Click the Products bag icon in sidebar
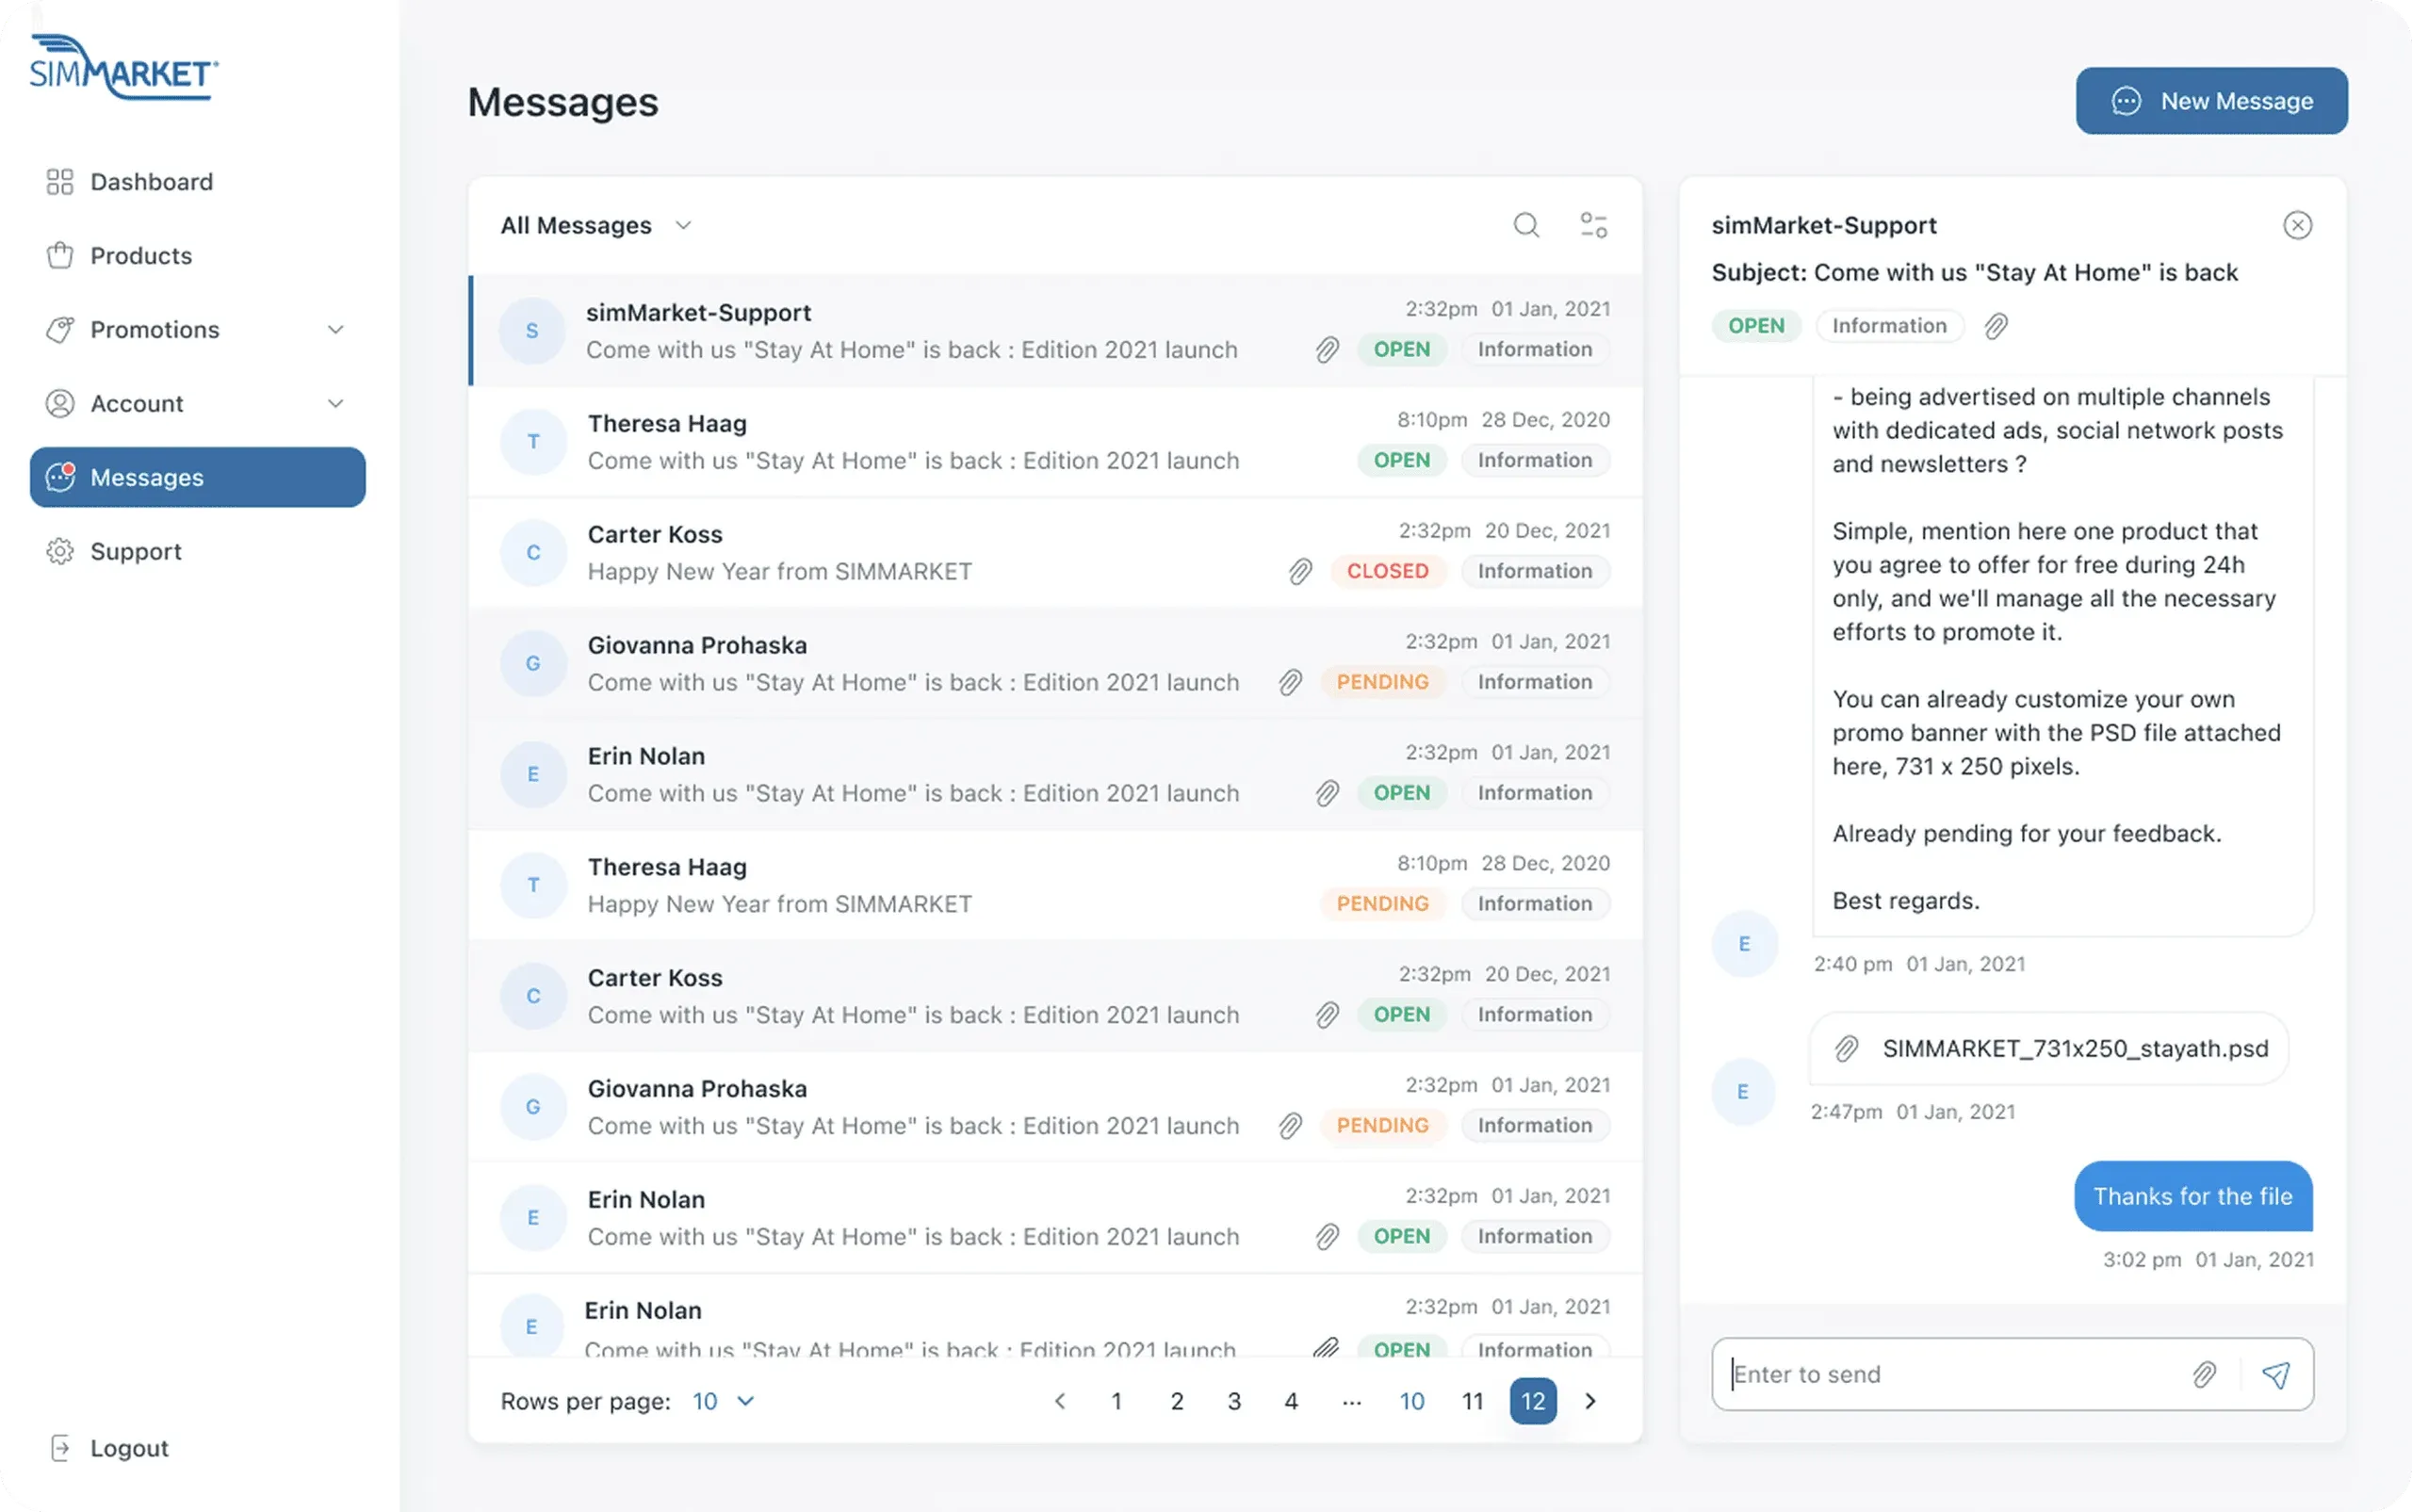The image size is (2412, 1512). (60, 255)
